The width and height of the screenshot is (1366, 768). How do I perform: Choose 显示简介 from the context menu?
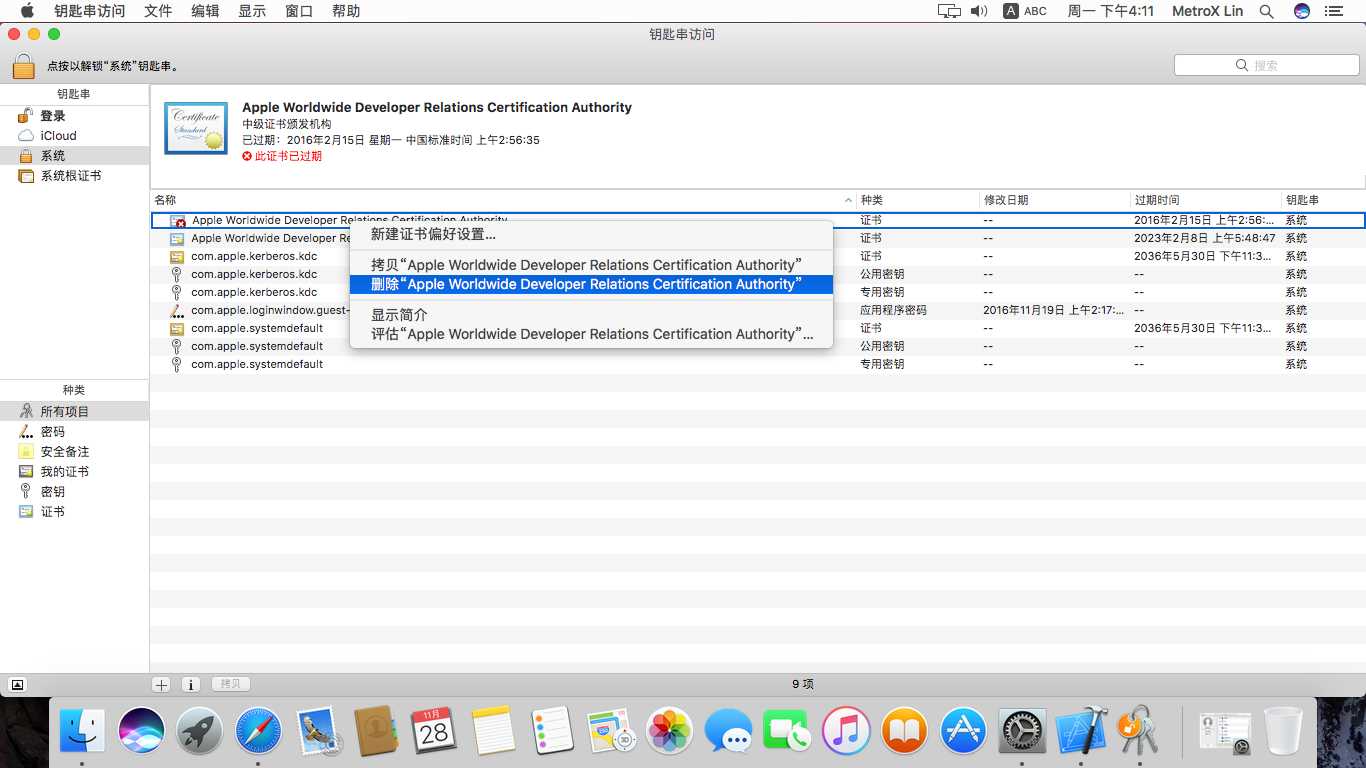(591, 315)
